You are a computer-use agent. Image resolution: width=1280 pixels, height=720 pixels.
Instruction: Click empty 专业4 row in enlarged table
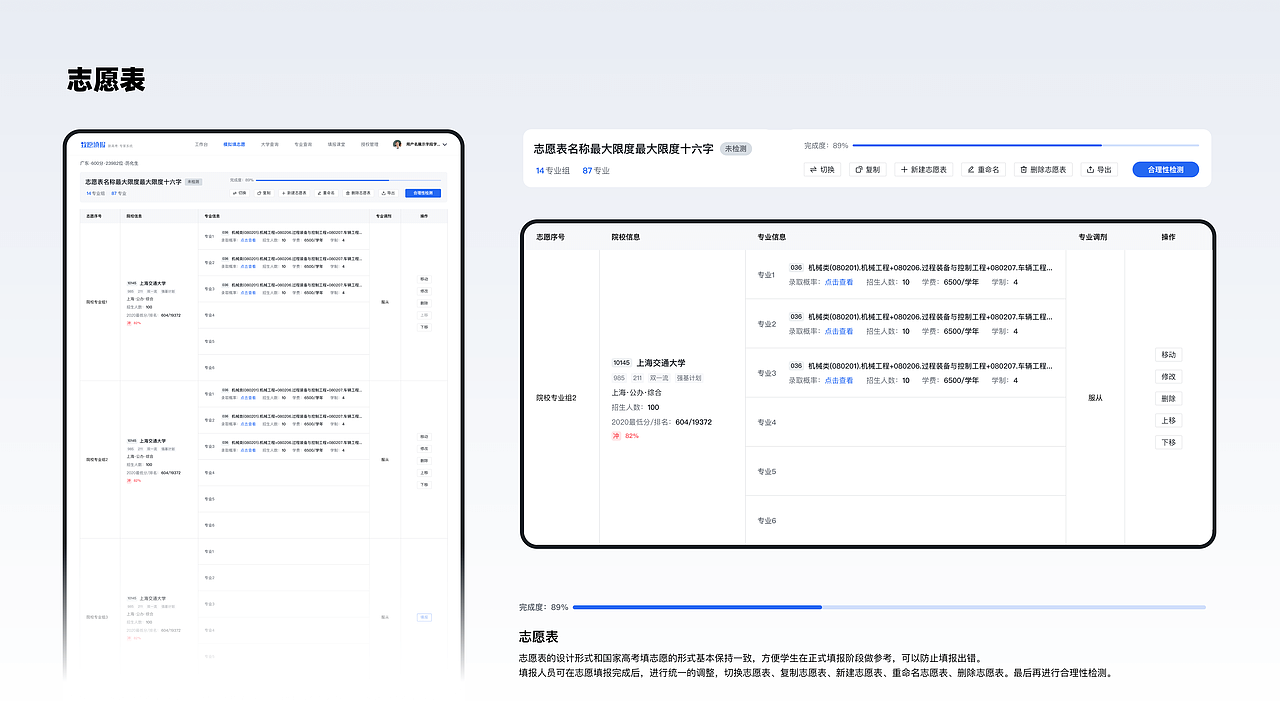click(906, 422)
